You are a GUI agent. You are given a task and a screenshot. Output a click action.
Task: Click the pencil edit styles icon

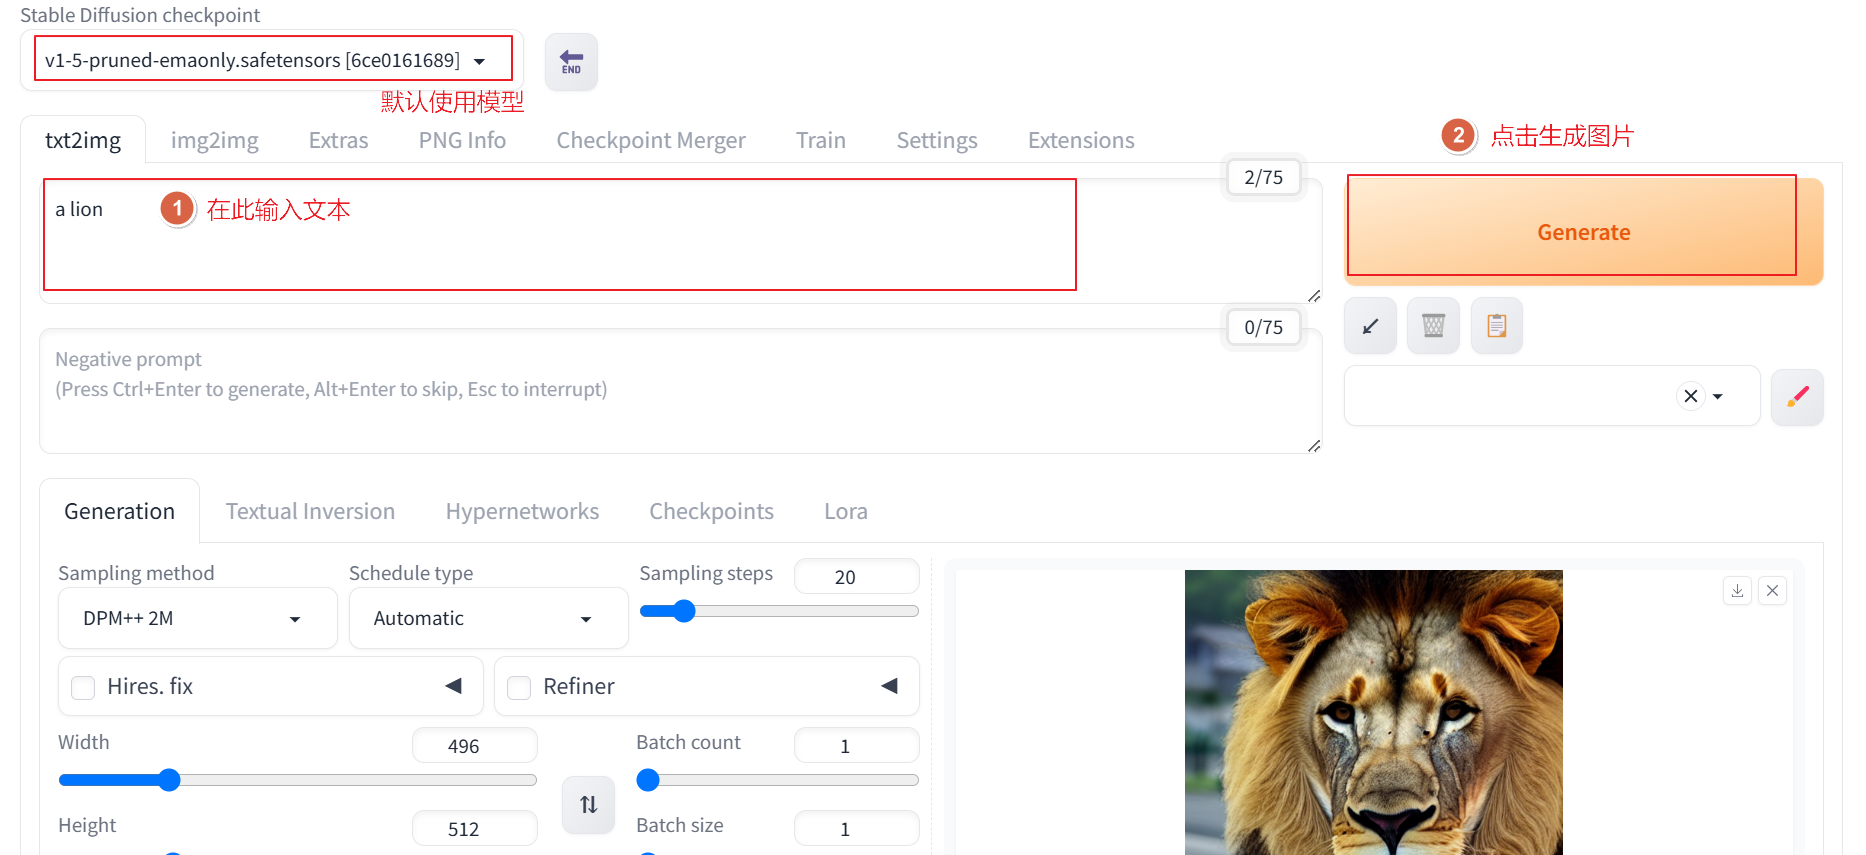tap(1797, 397)
